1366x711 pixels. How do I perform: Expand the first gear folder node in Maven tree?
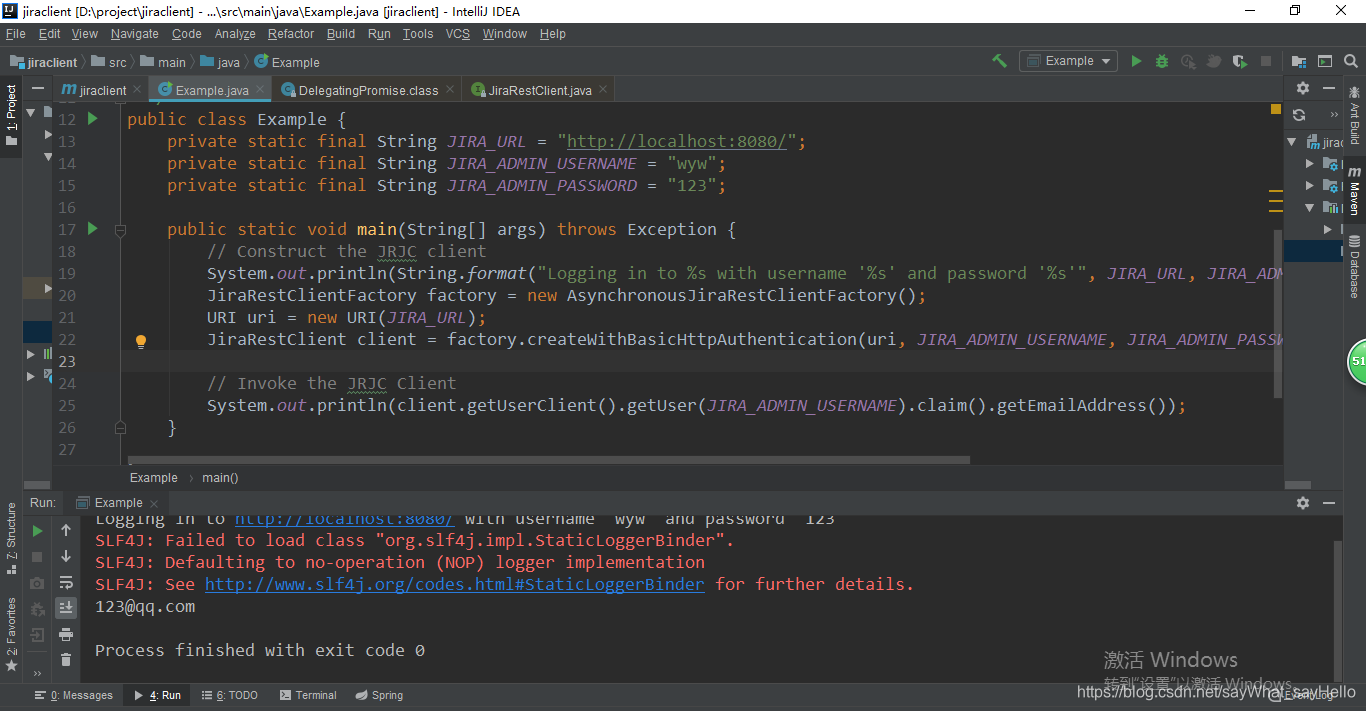[x=1310, y=163]
